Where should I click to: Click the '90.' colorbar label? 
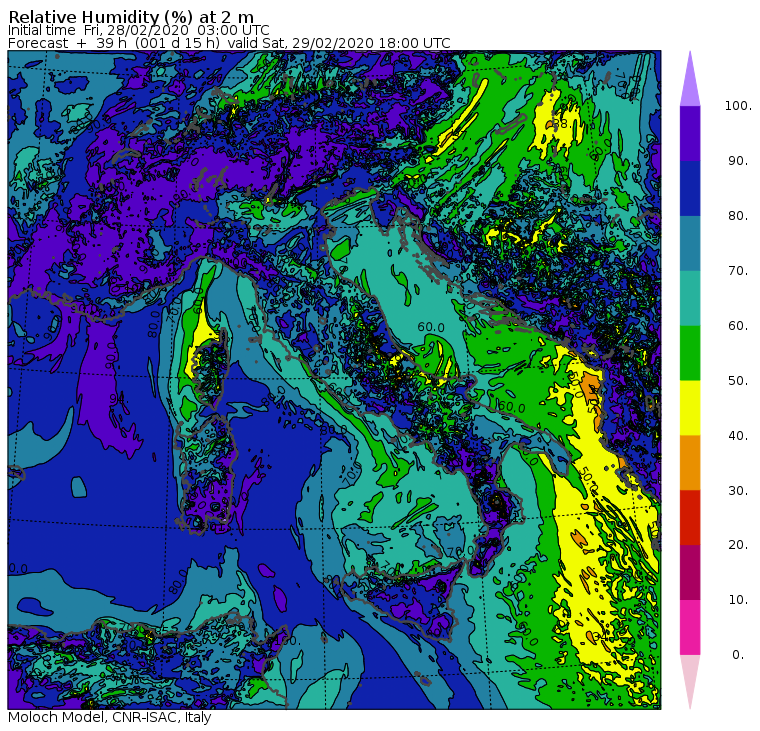[x=738, y=161]
